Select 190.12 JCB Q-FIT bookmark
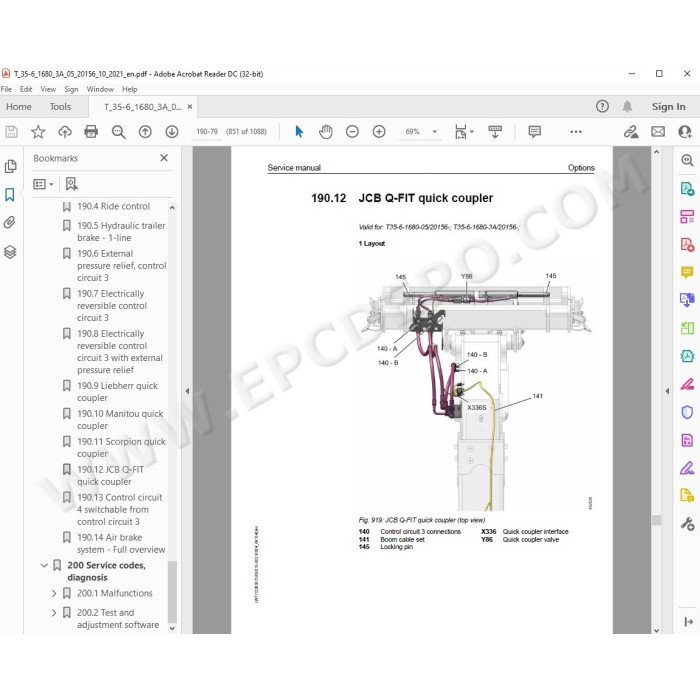The height and width of the screenshot is (700, 700). pos(110,475)
